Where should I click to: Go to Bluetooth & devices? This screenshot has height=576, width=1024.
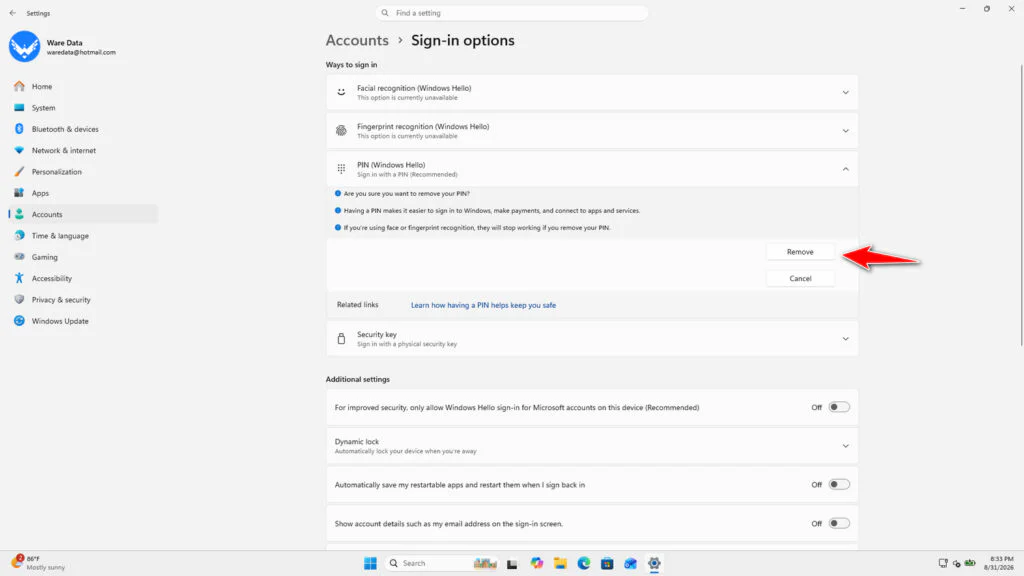[x=65, y=129]
